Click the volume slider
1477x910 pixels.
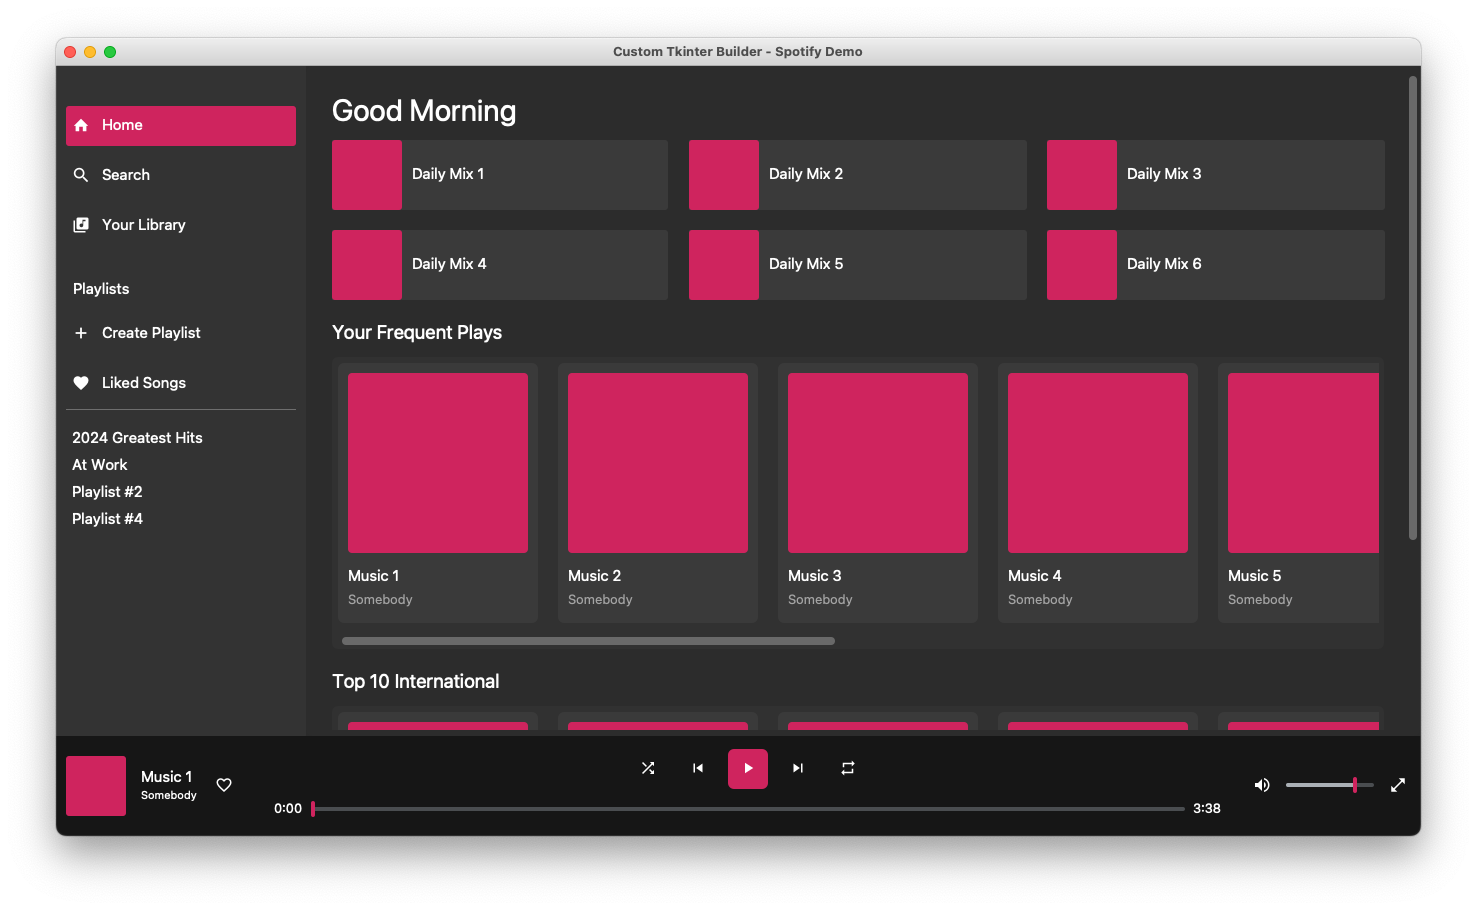coord(1328,785)
